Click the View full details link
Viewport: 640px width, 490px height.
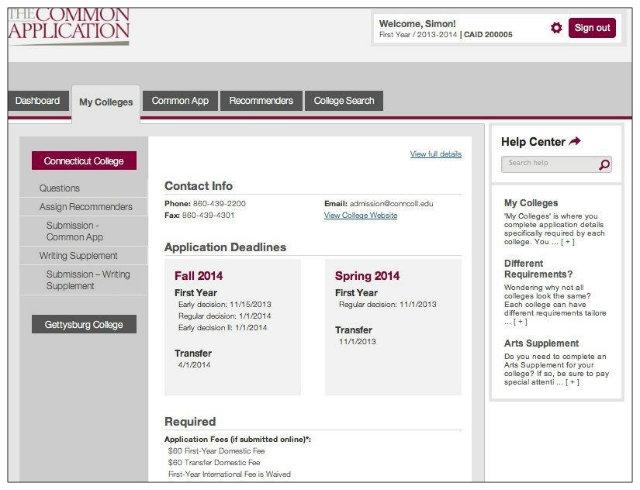(436, 154)
